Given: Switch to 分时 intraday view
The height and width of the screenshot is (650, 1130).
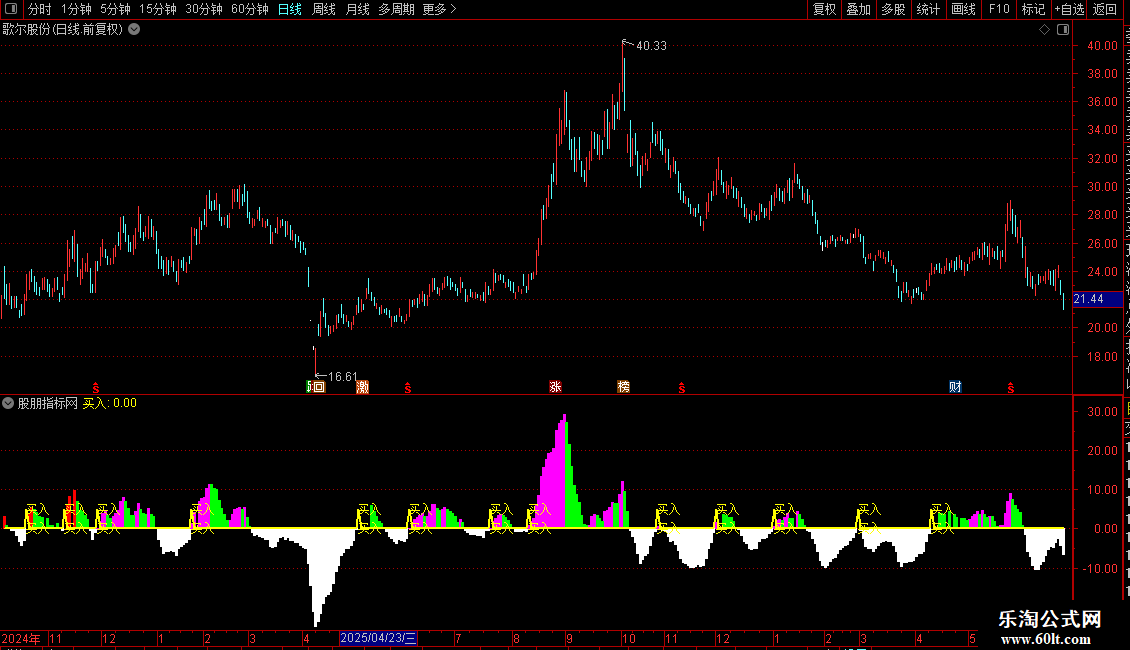Looking at the screenshot, I should point(40,9).
